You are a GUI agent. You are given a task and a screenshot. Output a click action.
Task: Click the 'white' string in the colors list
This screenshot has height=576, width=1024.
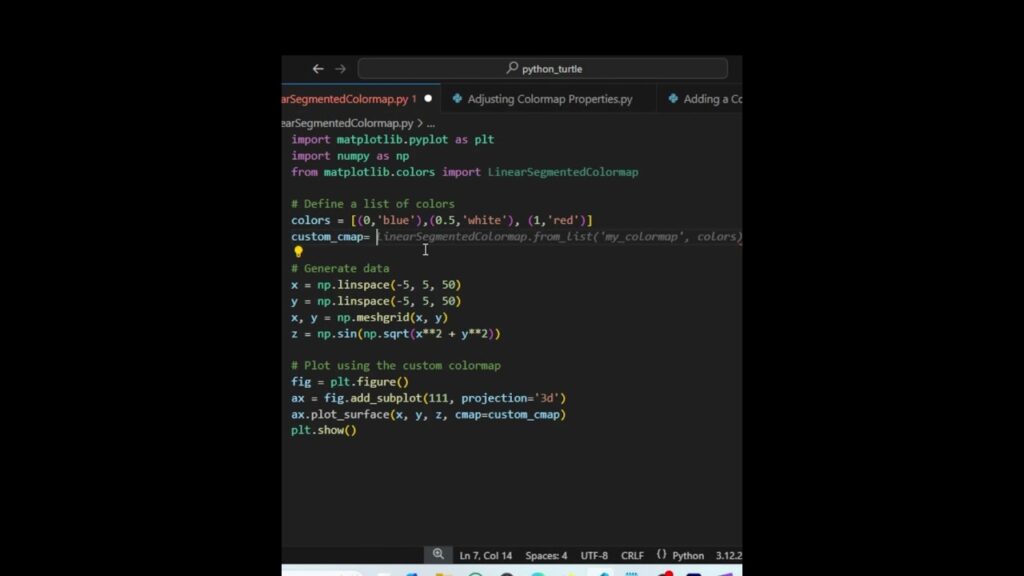[x=485, y=221]
